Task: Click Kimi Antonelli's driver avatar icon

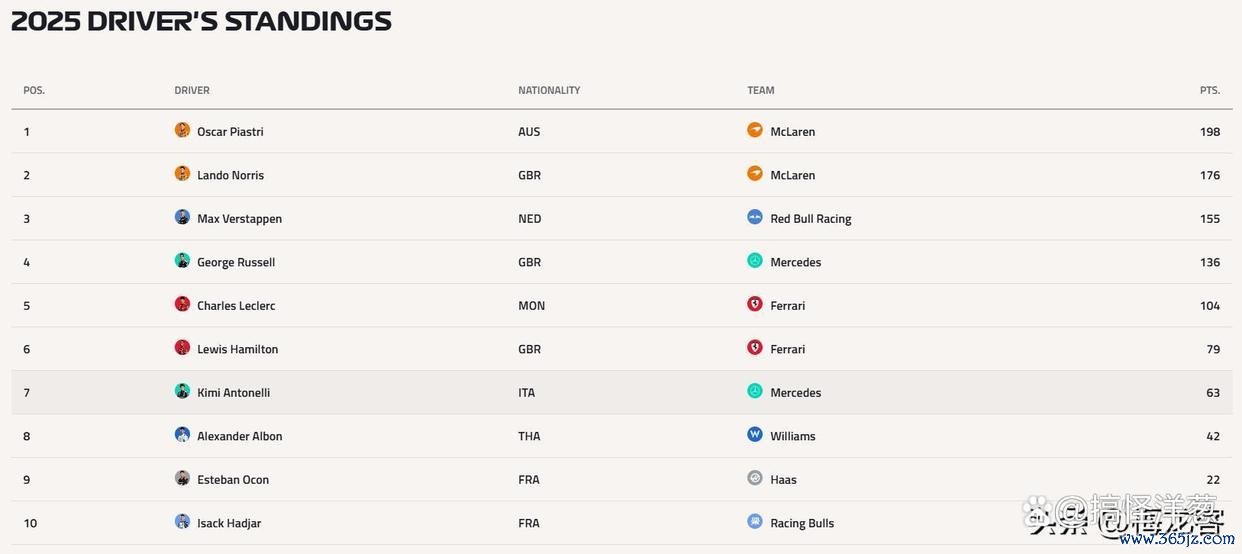Action: tap(182, 391)
